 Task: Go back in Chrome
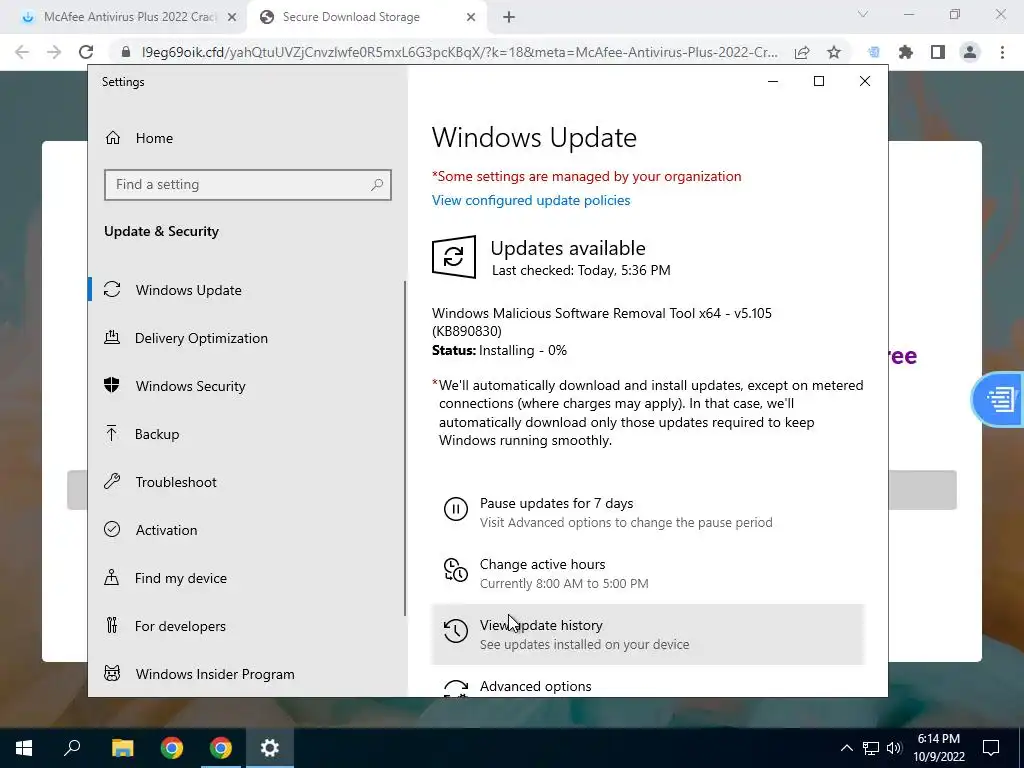[22, 52]
